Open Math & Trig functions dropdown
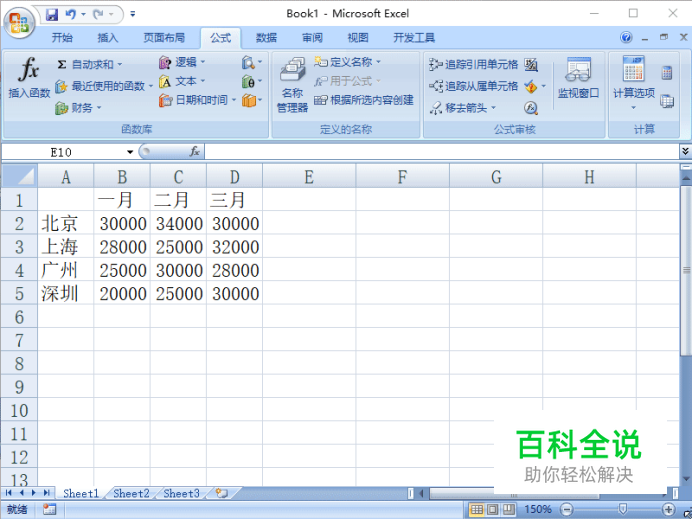 (x=252, y=81)
